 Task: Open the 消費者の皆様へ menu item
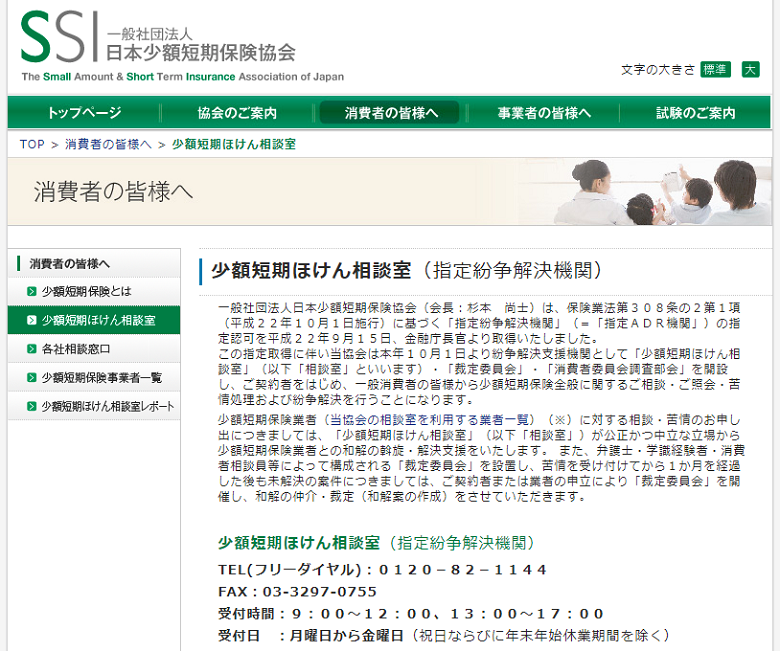click(390, 113)
